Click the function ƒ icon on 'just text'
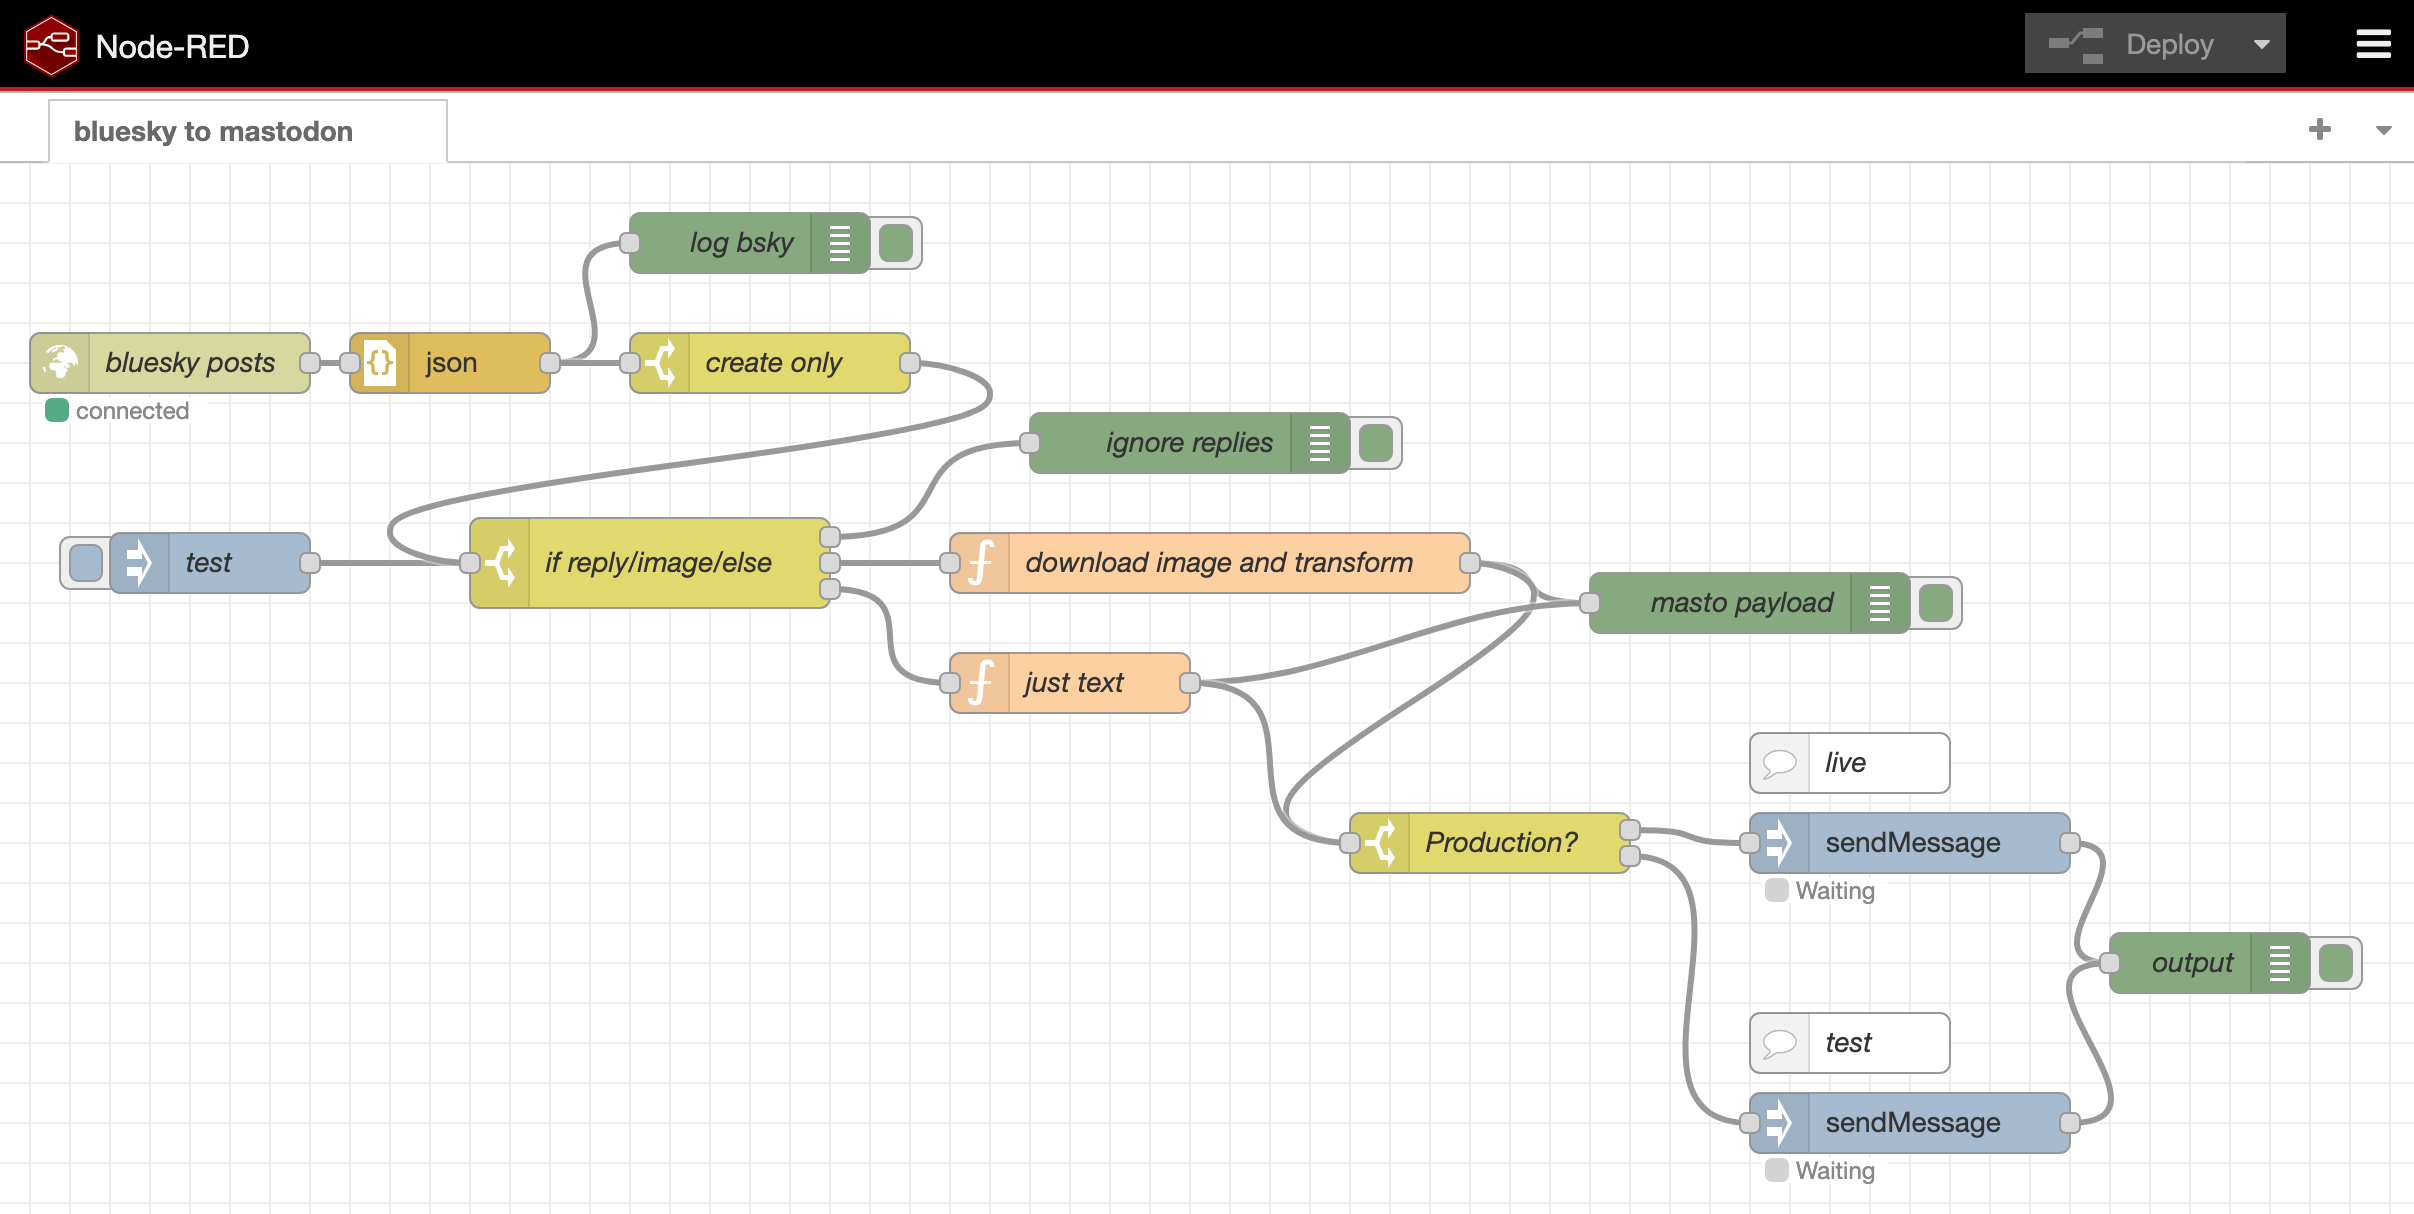The height and width of the screenshot is (1214, 2414). (982, 682)
